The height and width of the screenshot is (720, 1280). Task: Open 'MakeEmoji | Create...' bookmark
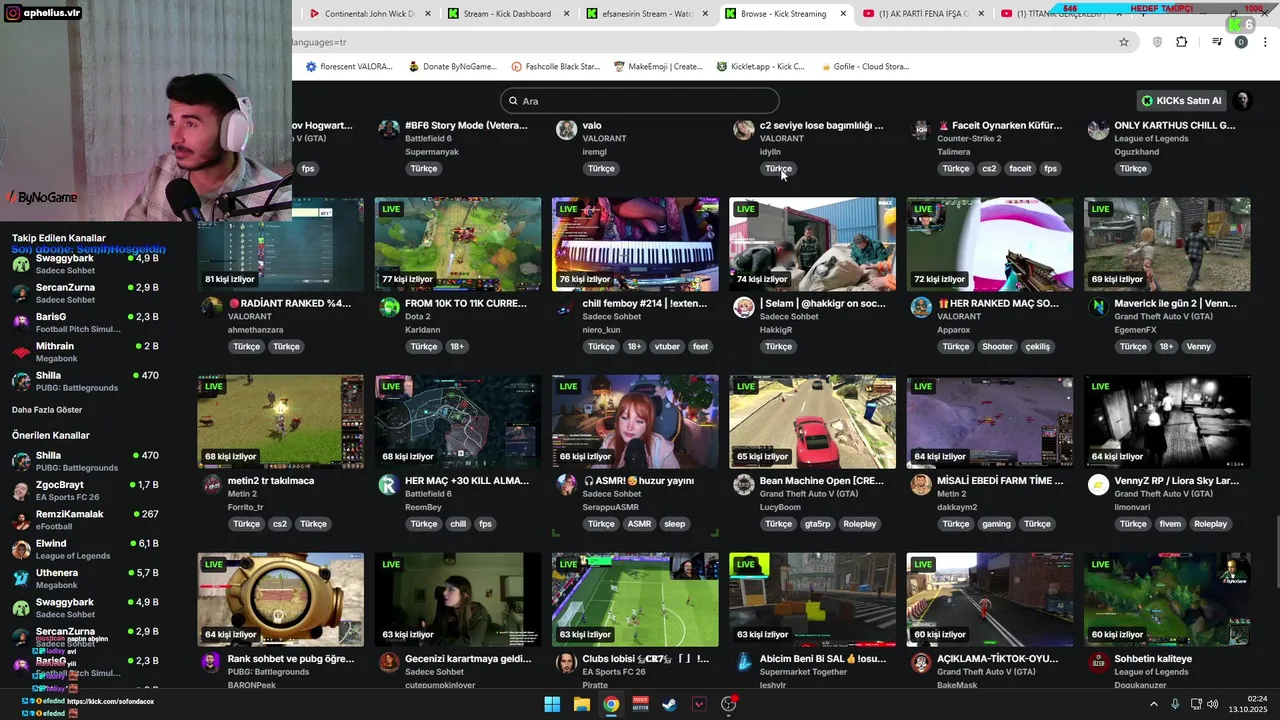658,67
